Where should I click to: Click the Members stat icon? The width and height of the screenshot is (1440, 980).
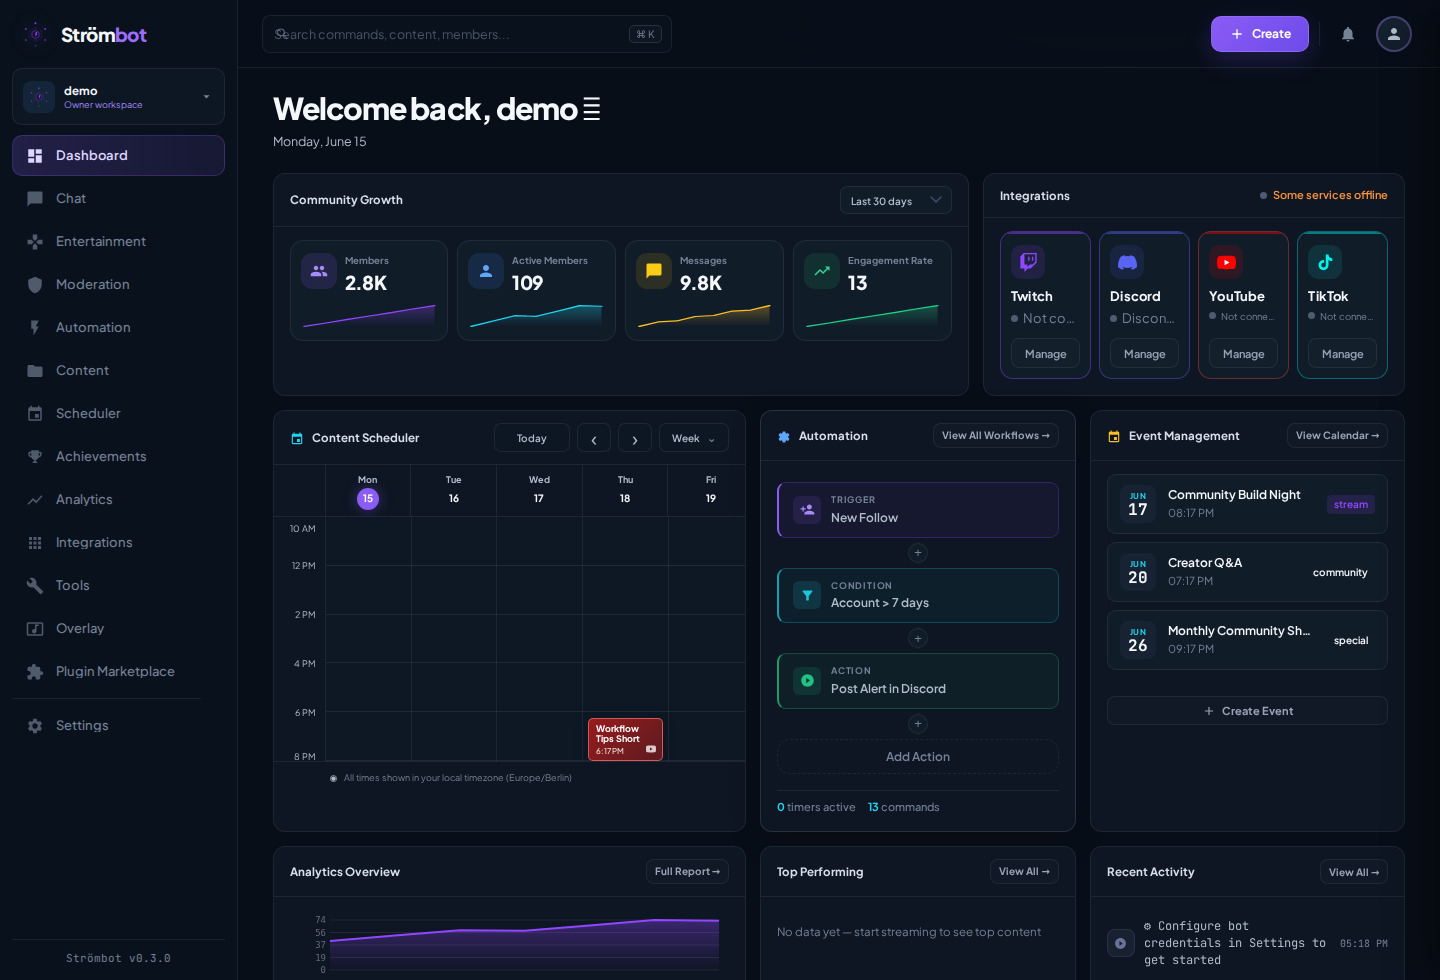click(x=319, y=270)
